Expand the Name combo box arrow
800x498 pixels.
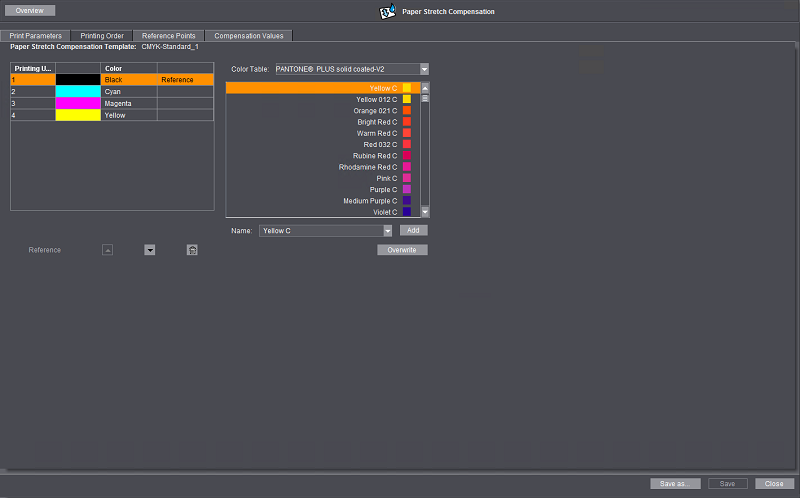click(x=387, y=231)
